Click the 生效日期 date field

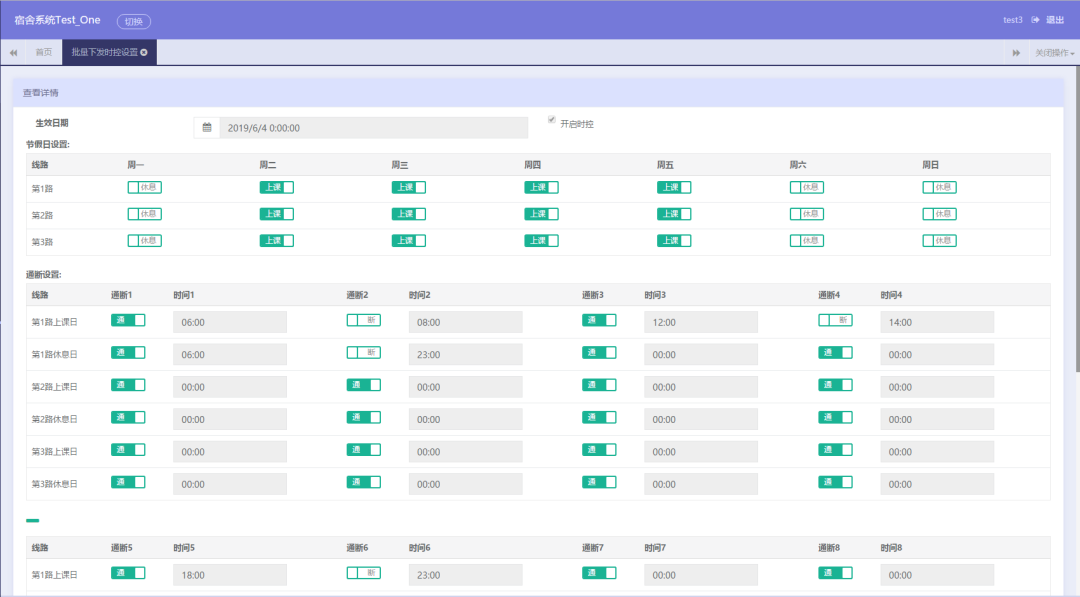click(x=374, y=127)
